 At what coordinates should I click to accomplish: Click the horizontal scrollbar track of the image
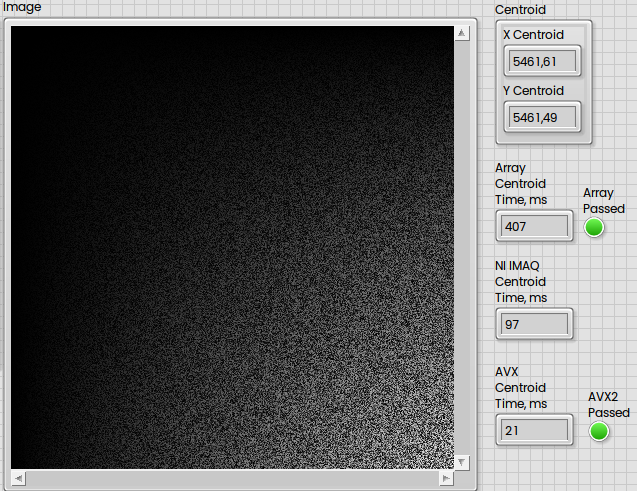pos(232,478)
